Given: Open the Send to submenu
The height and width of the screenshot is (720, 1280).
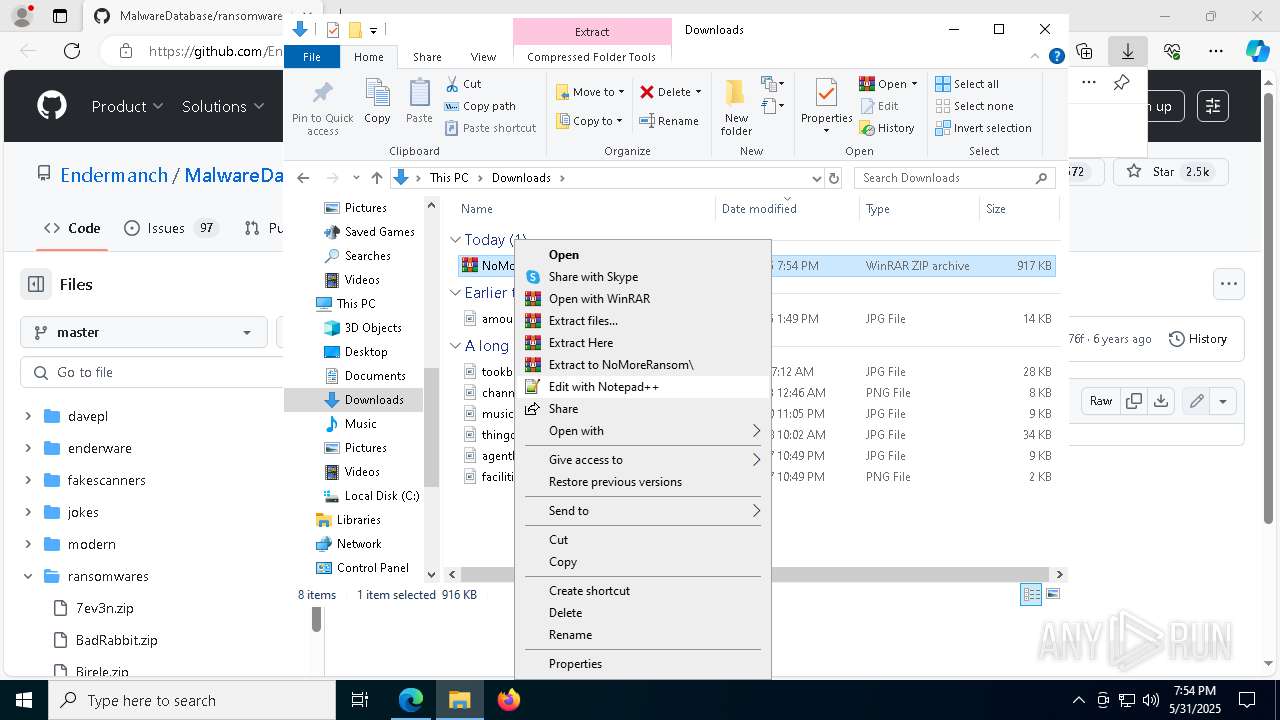Looking at the screenshot, I should (x=641, y=511).
